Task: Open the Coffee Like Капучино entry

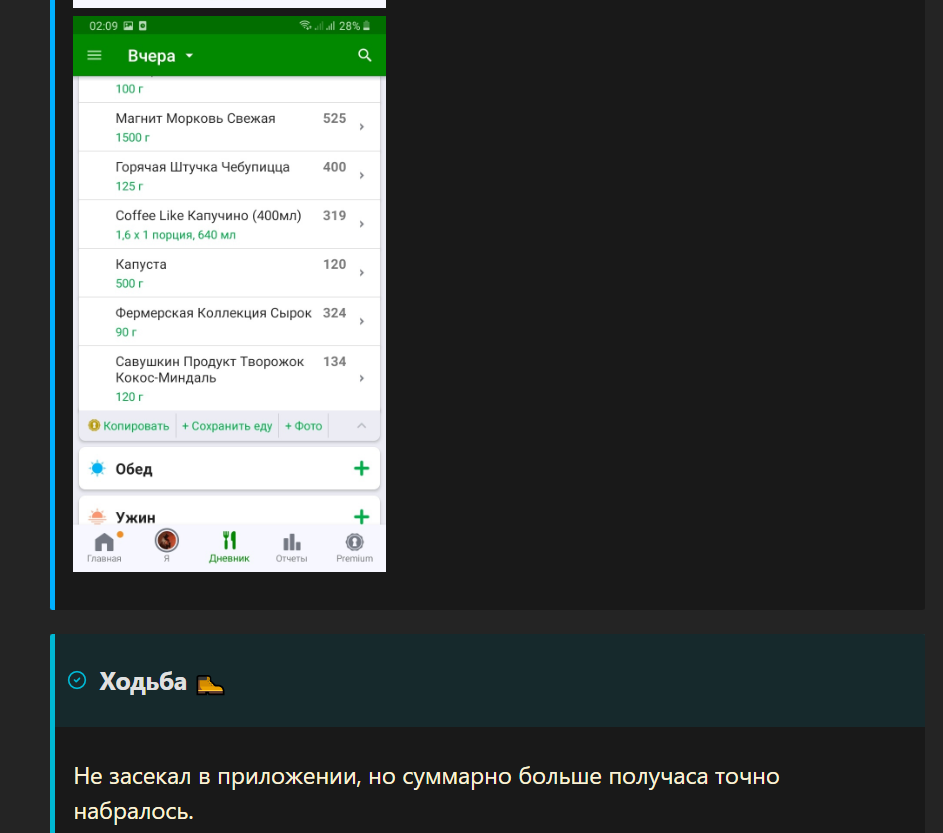Action: 229,224
